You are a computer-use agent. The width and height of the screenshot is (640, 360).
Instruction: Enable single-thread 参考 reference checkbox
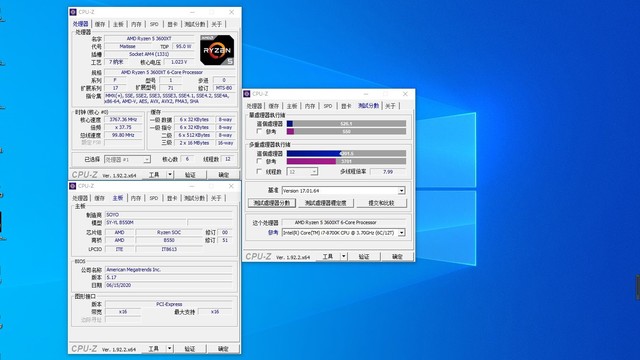click(x=259, y=131)
